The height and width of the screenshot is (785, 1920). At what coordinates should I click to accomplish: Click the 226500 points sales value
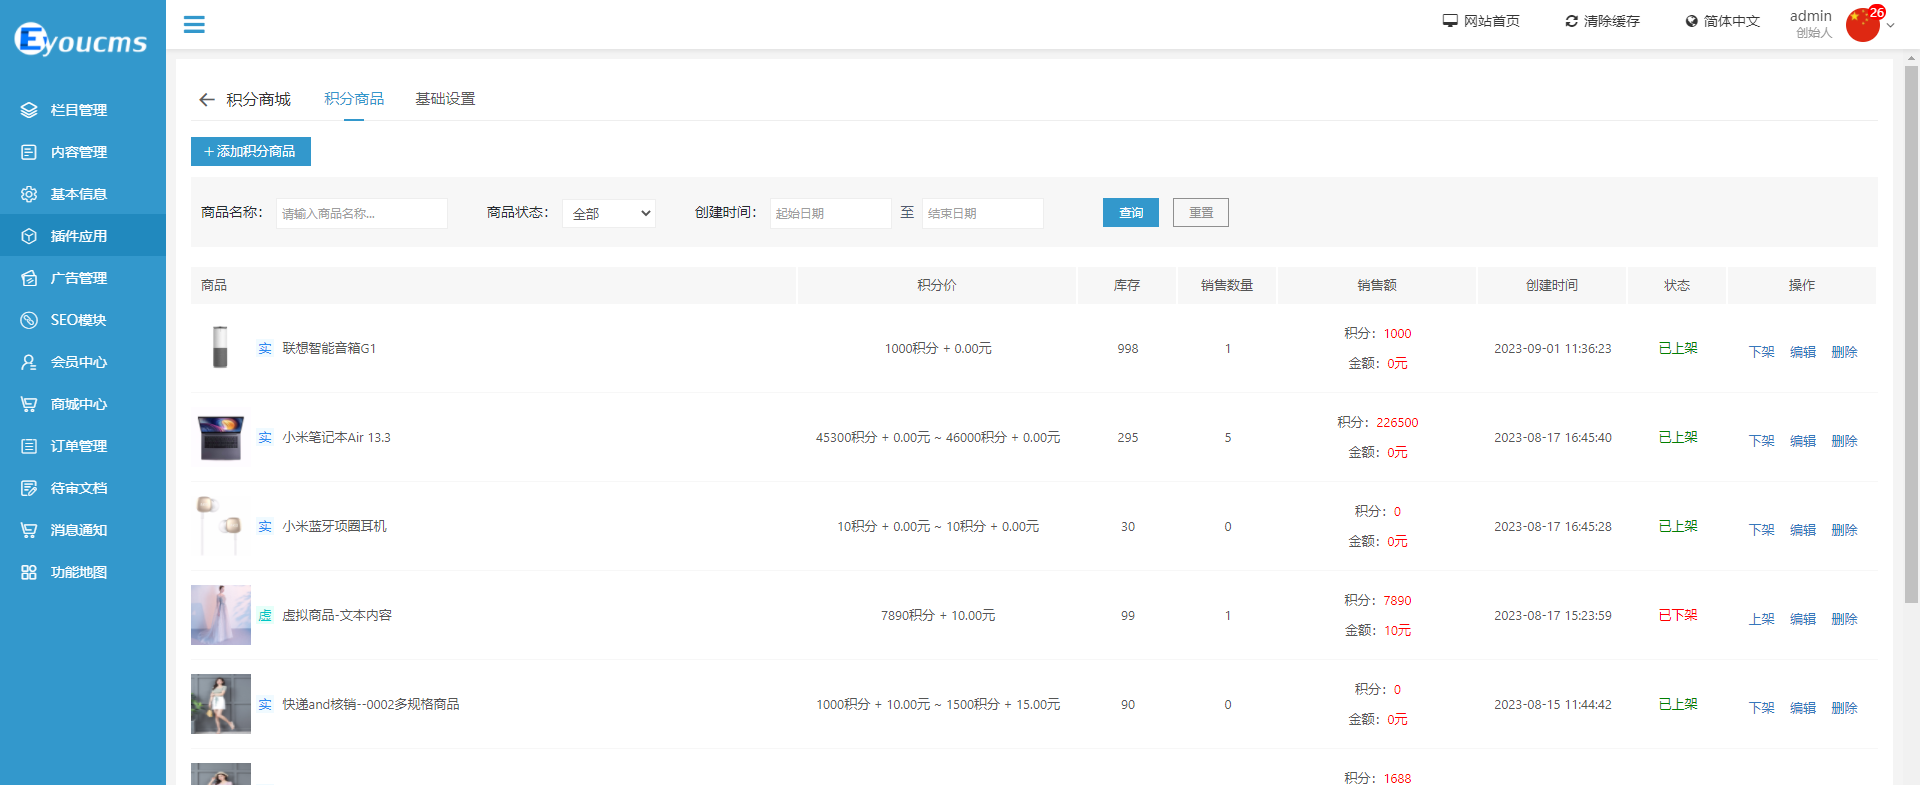pyautogui.click(x=1397, y=423)
